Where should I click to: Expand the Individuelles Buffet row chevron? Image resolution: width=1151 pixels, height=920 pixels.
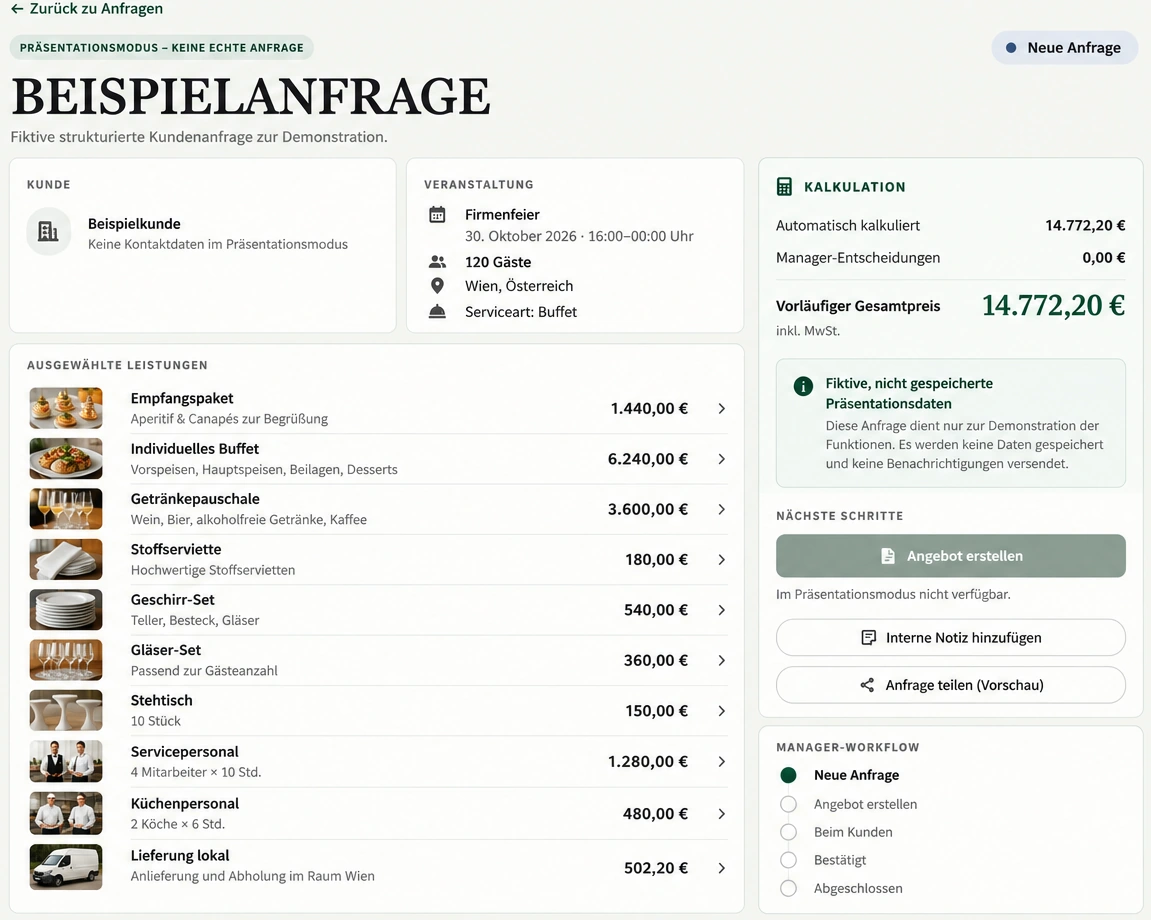coord(722,459)
